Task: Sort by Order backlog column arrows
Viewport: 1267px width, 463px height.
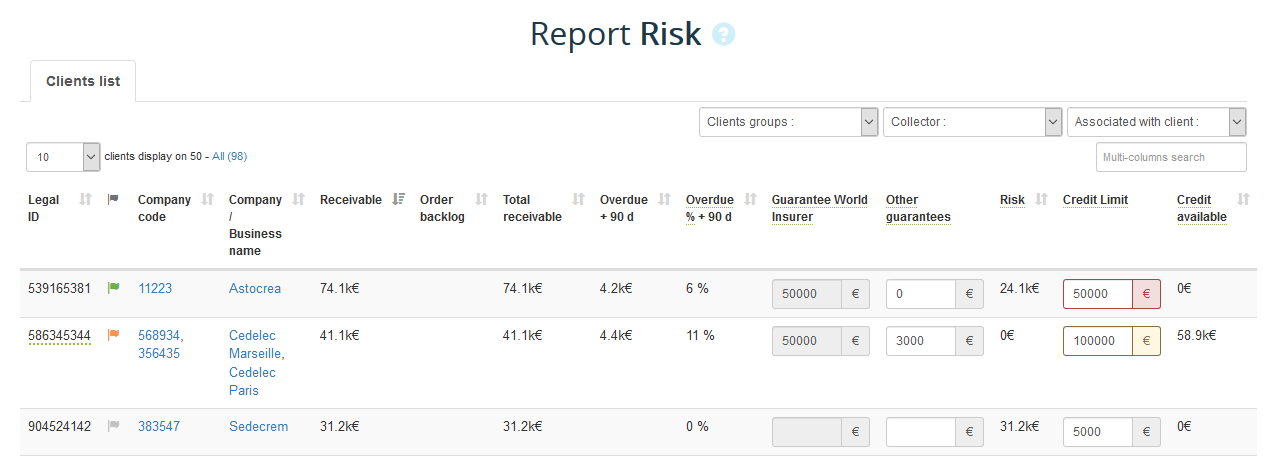Action: (x=481, y=200)
